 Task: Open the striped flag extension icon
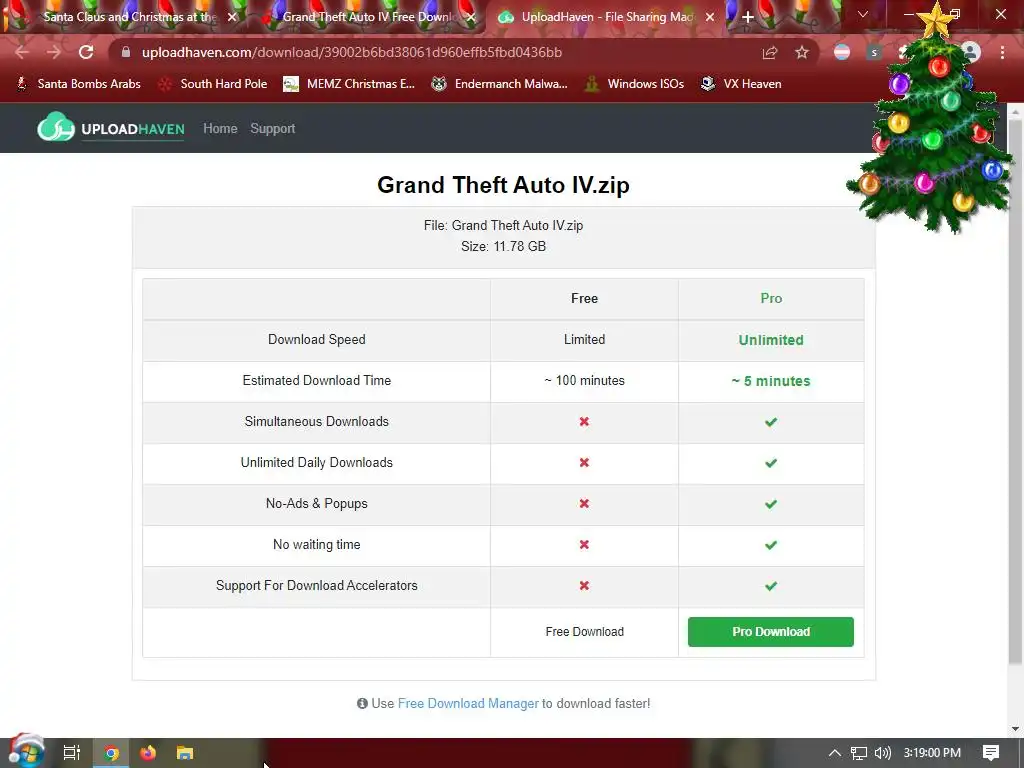pyautogui.click(x=842, y=52)
